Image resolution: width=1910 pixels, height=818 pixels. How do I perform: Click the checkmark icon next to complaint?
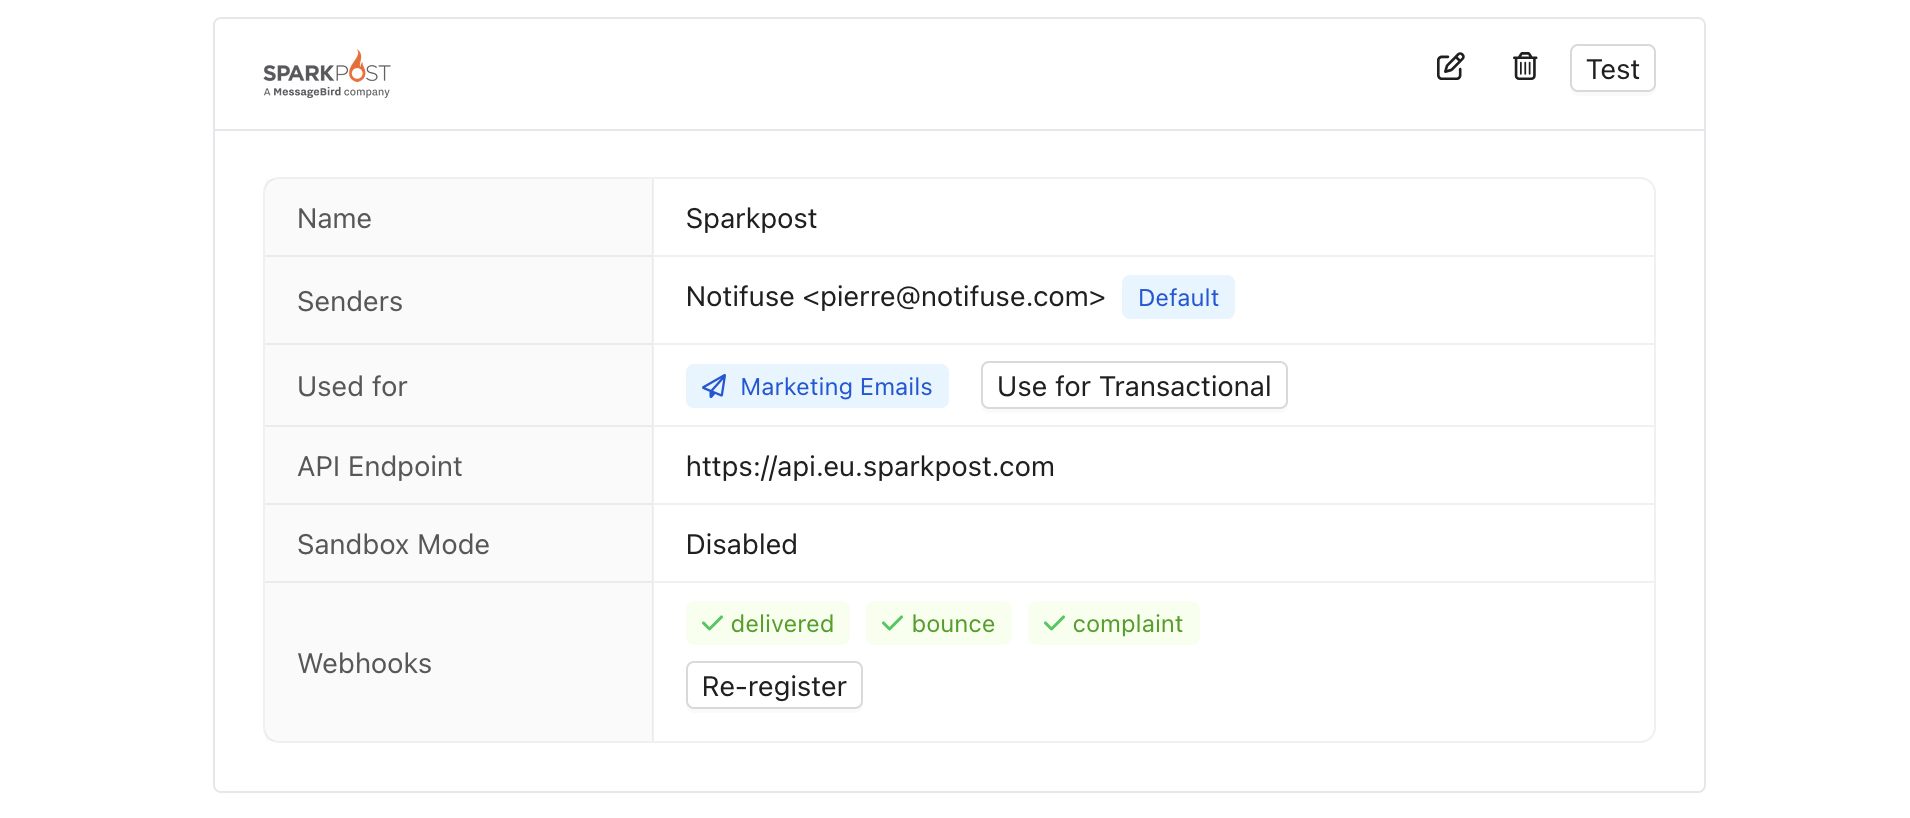click(1054, 624)
